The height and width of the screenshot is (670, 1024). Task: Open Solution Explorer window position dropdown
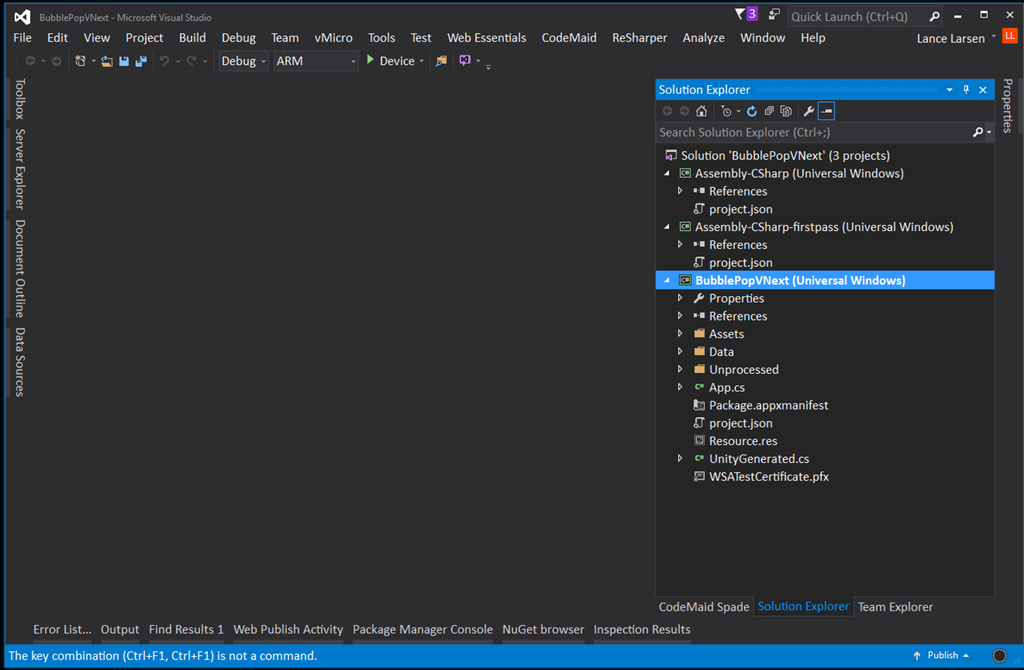tap(950, 90)
